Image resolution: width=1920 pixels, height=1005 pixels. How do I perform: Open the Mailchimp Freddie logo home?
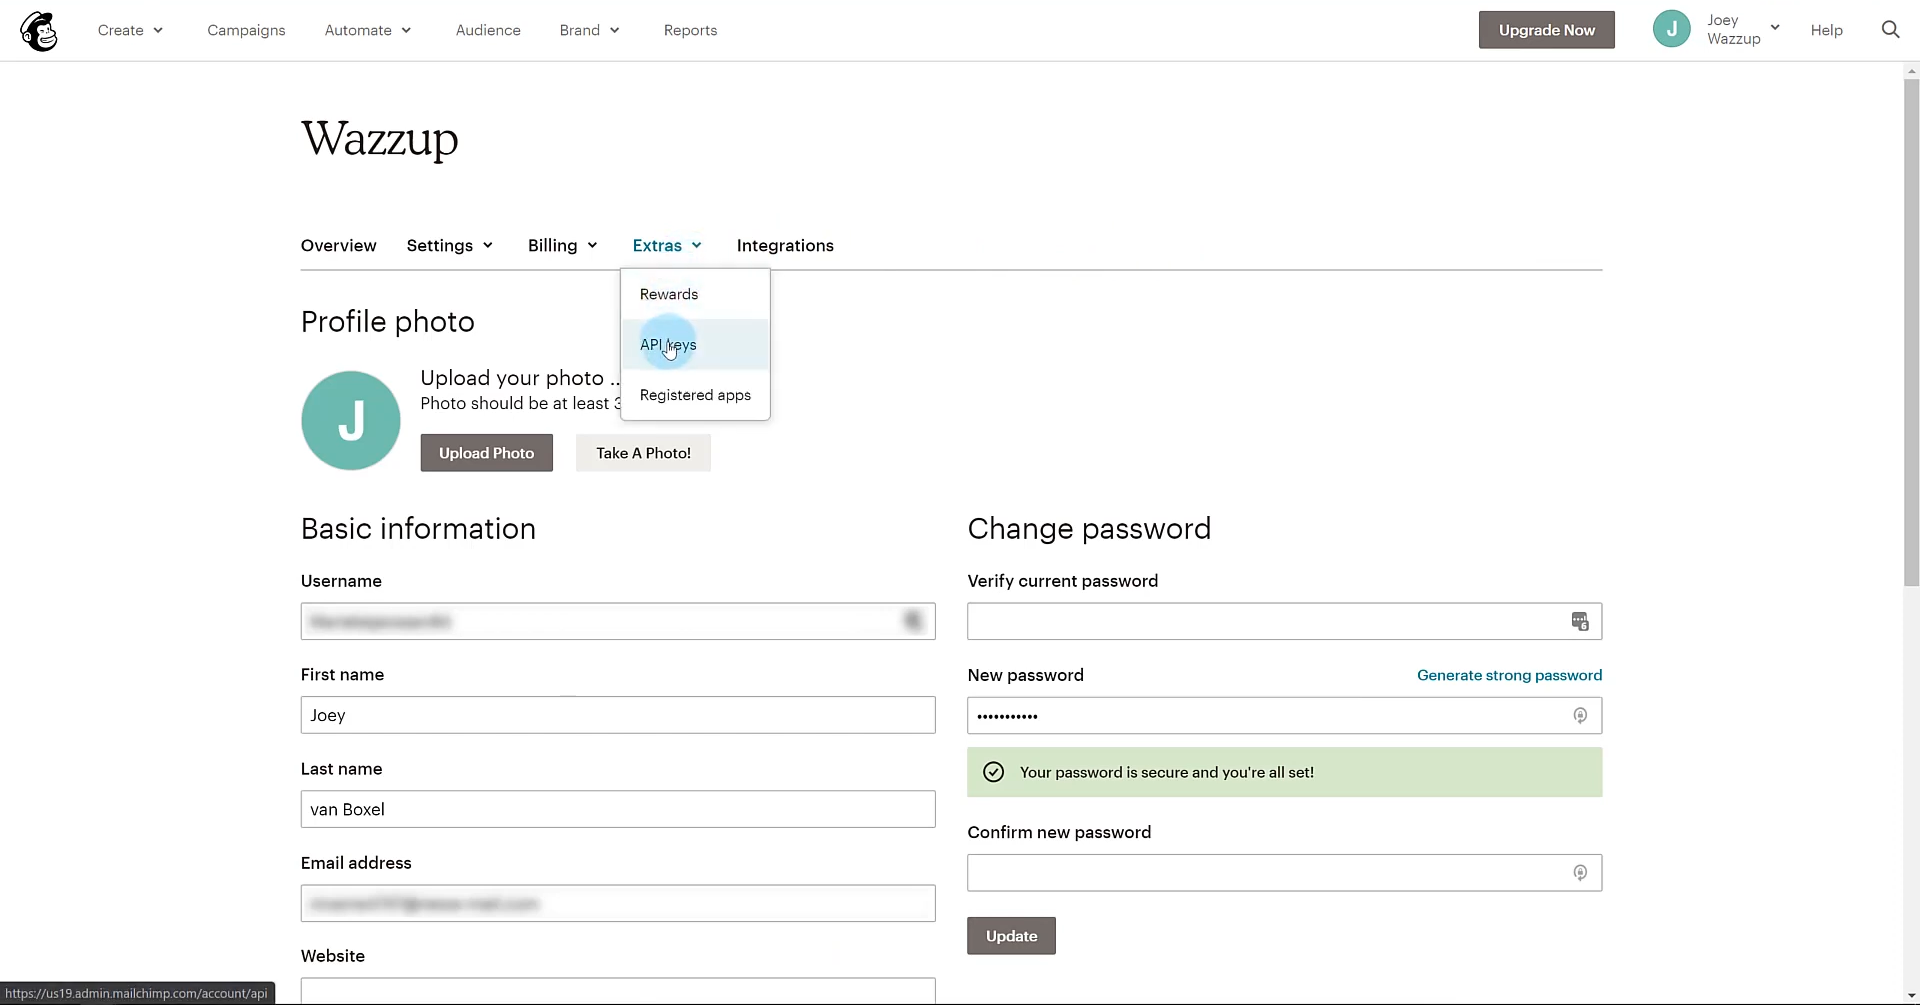39,31
